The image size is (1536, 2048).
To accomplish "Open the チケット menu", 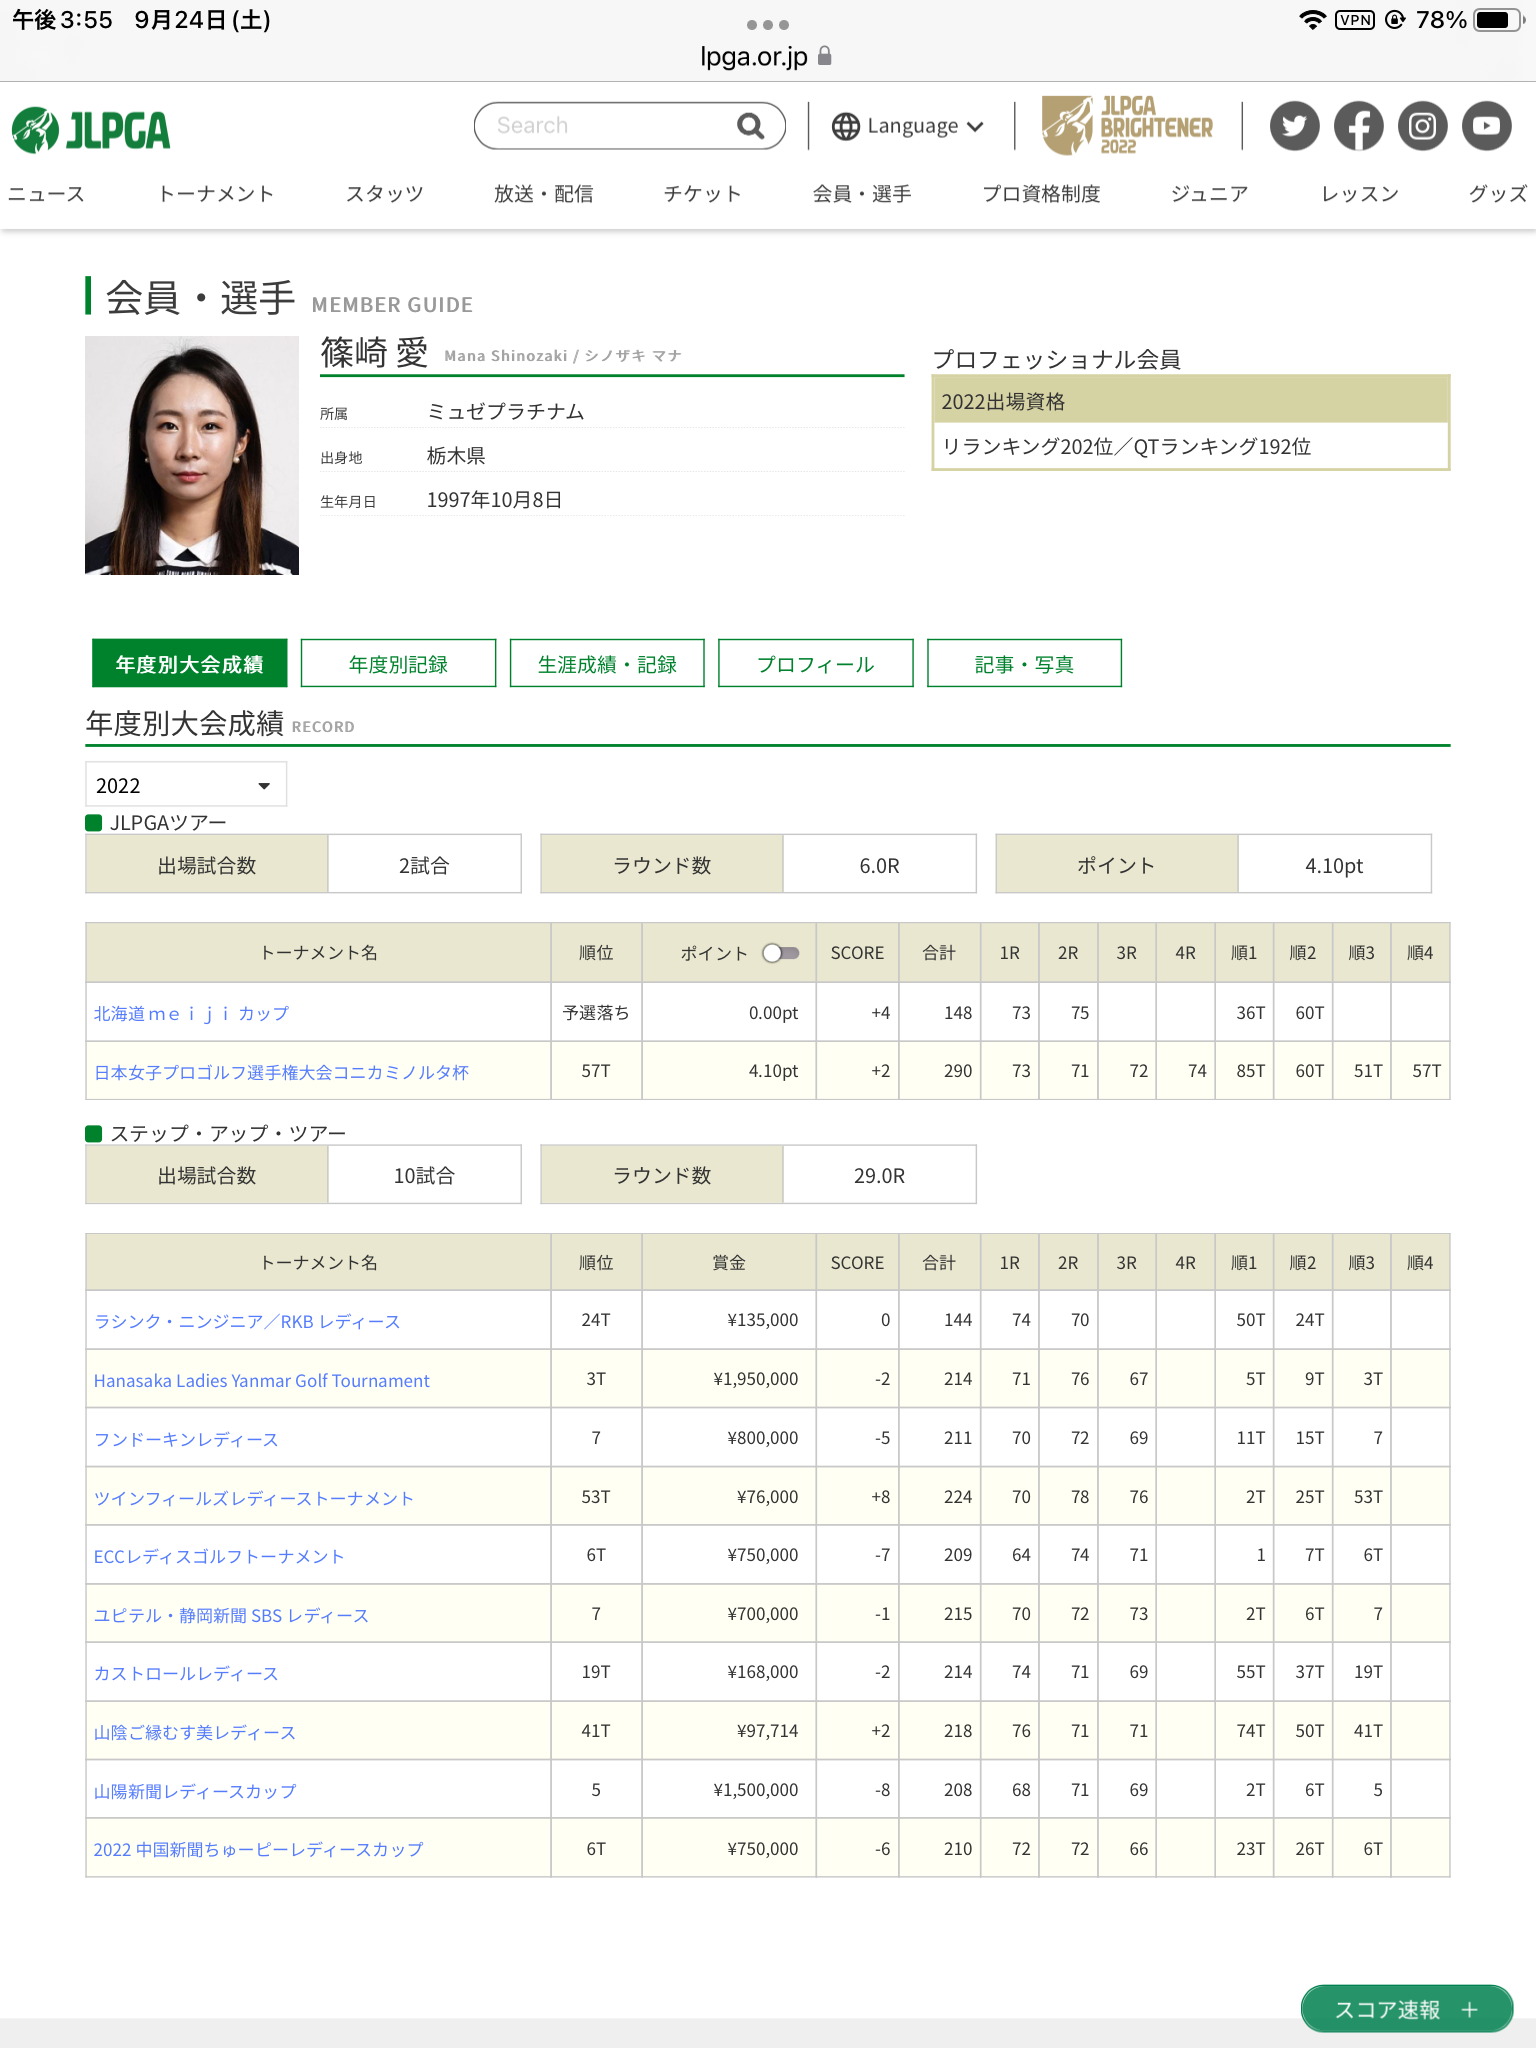I will [703, 194].
